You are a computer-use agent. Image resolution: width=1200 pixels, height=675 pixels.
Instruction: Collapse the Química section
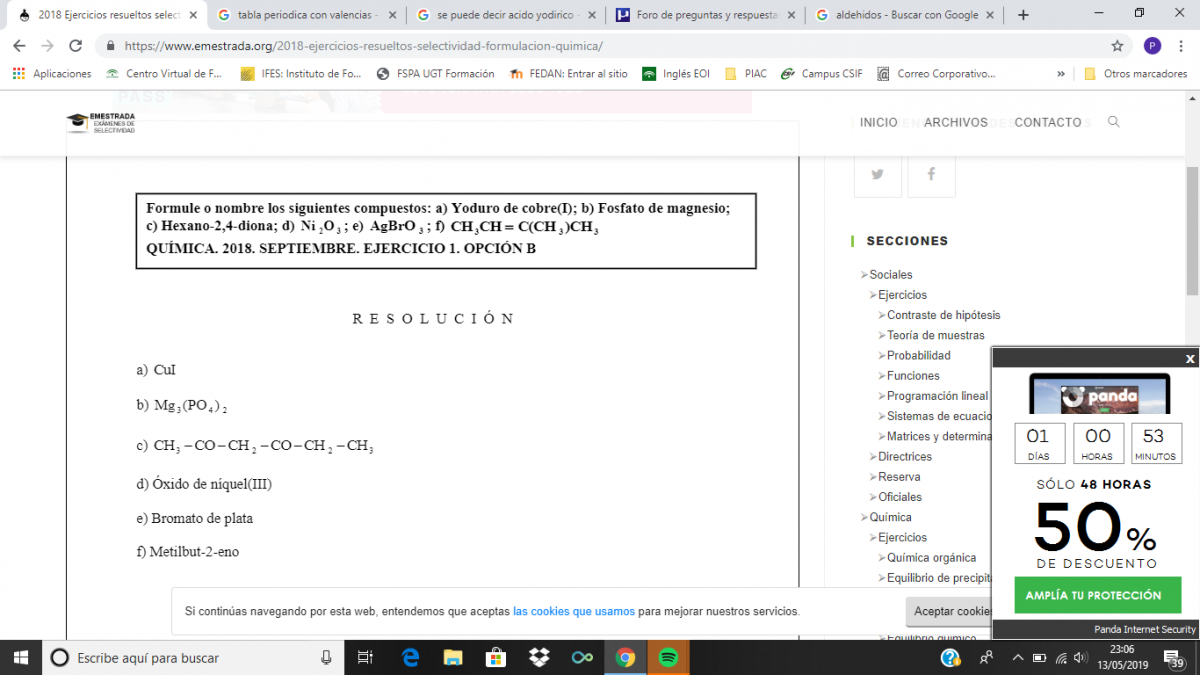tap(864, 518)
